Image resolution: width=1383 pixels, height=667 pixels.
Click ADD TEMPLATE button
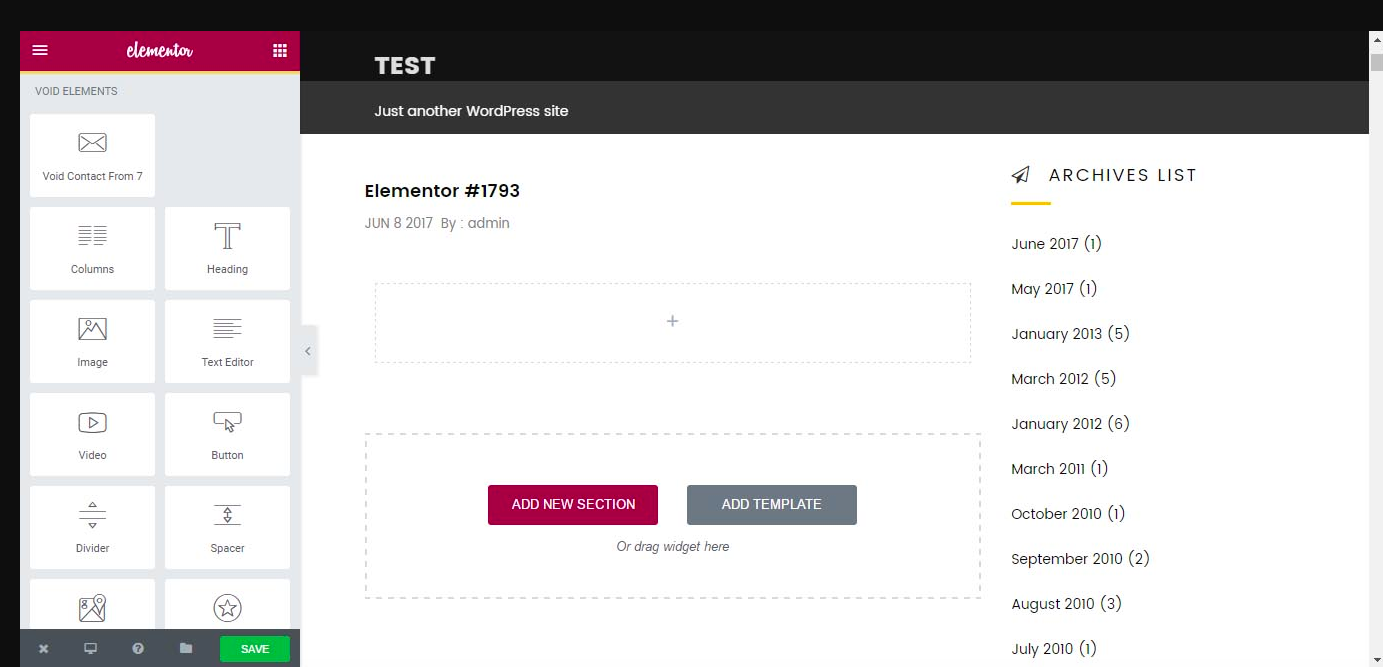[772, 505]
